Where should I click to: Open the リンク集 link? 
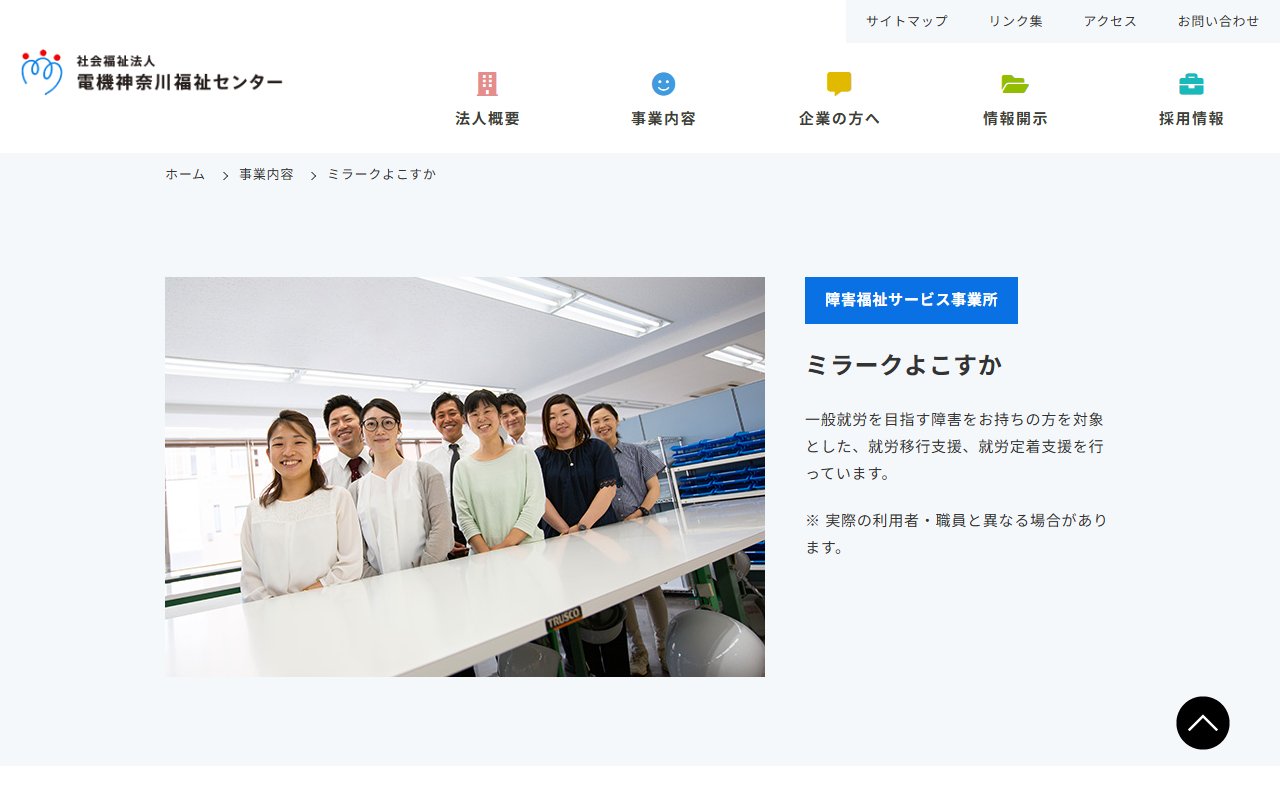pyautogui.click(x=1016, y=21)
